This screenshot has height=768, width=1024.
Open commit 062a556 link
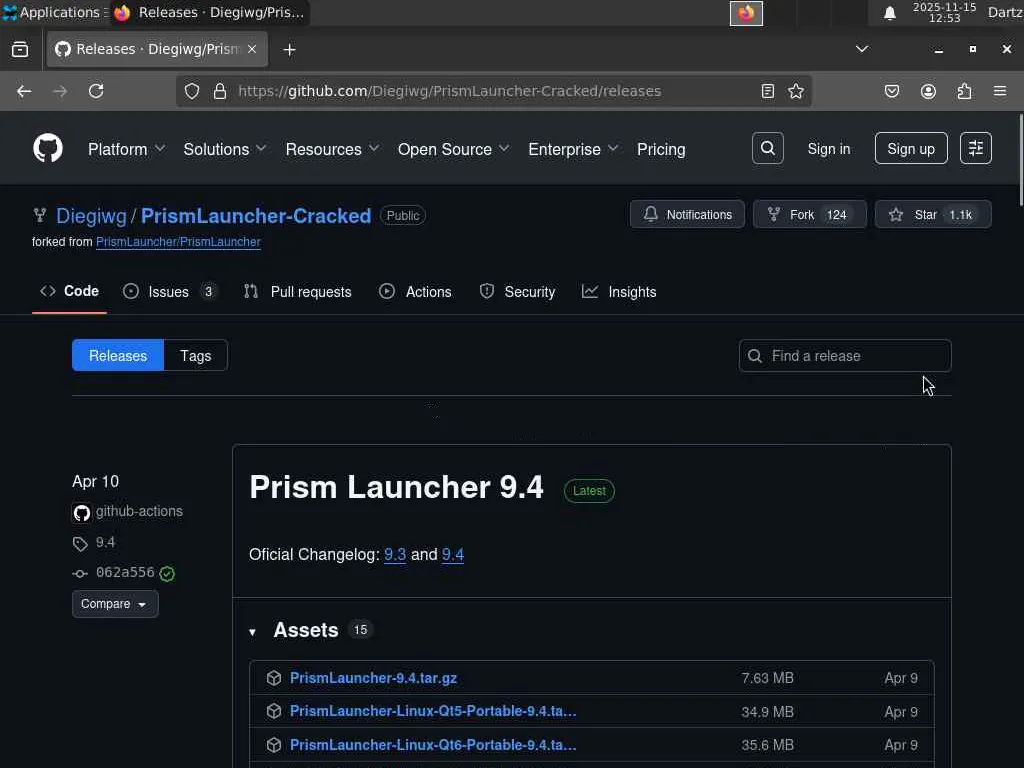(125, 573)
